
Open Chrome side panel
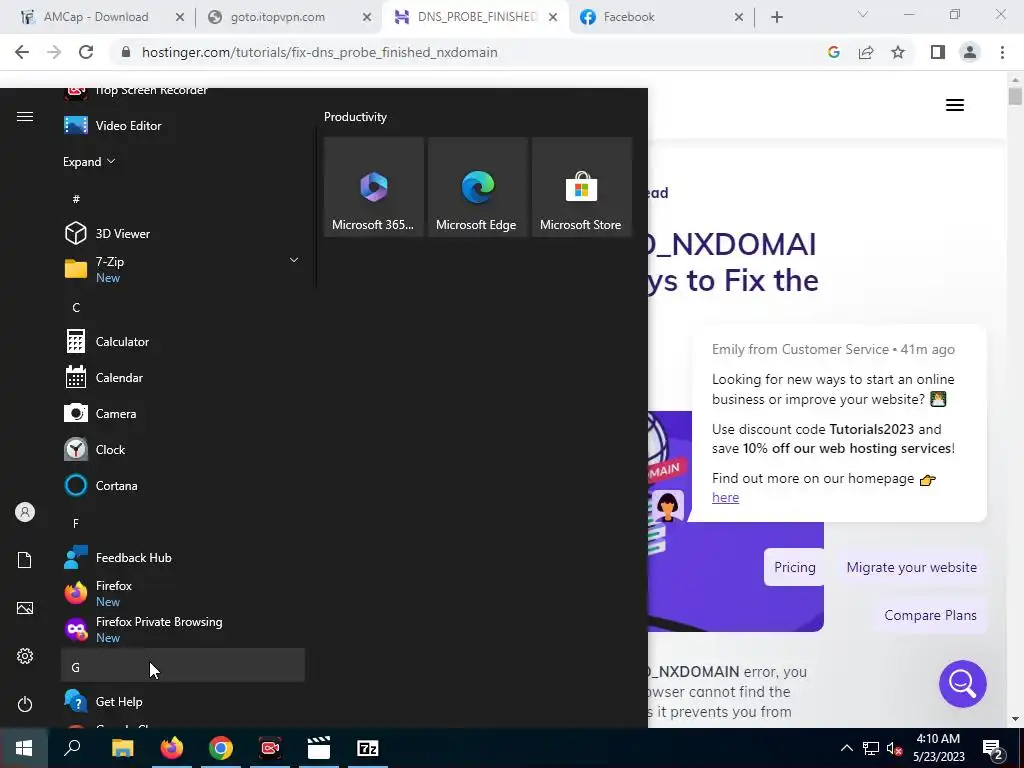(938, 52)
